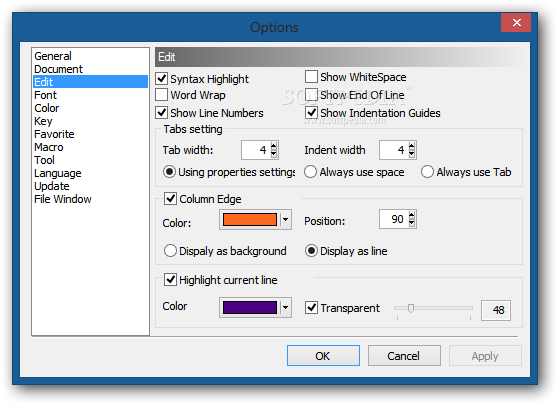Screen dimensions: 558x405
Task: Decrease Tab width with down arrow
Action: pos(273,154)
